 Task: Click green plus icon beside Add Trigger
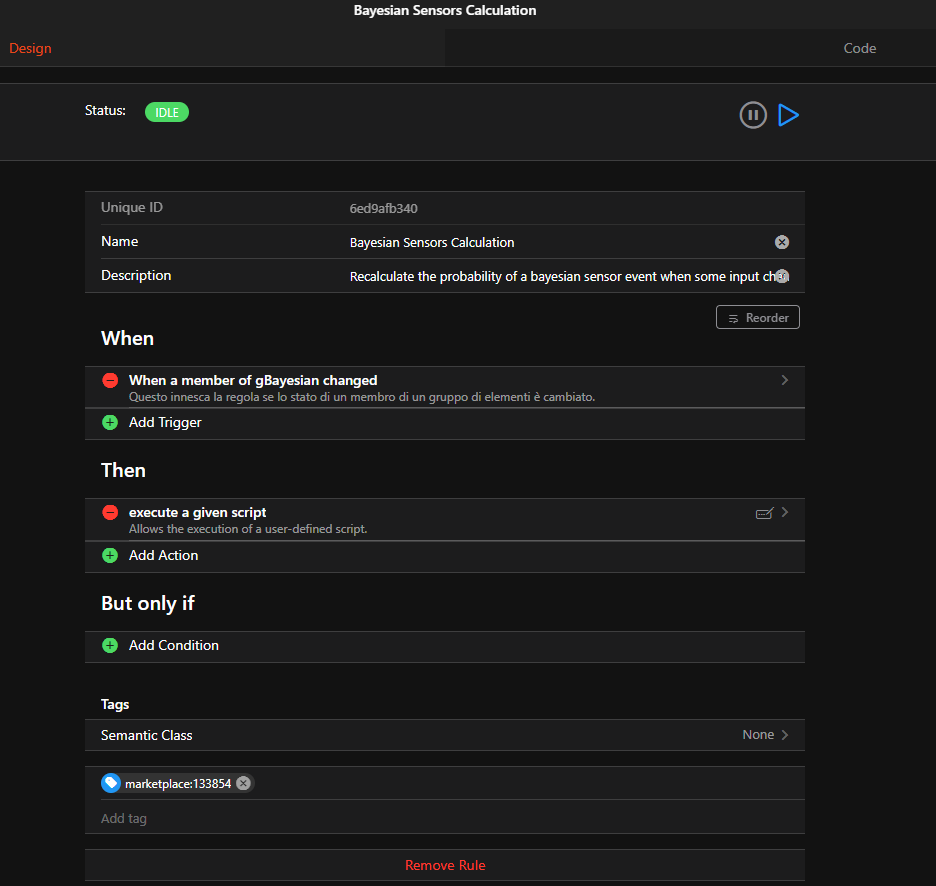(x=110, y=423)
